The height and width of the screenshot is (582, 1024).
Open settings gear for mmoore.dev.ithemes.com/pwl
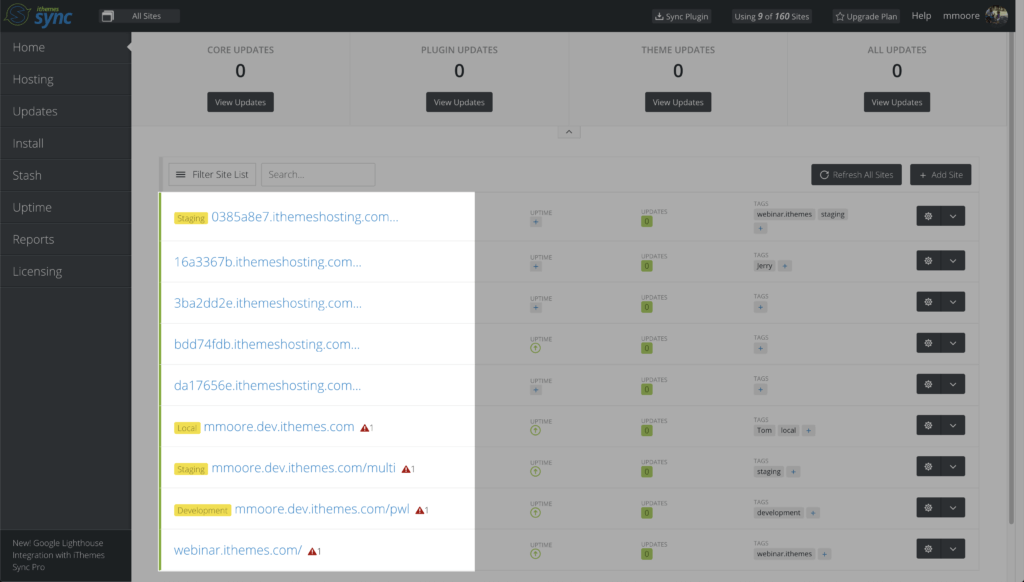[x=928, y=508]
